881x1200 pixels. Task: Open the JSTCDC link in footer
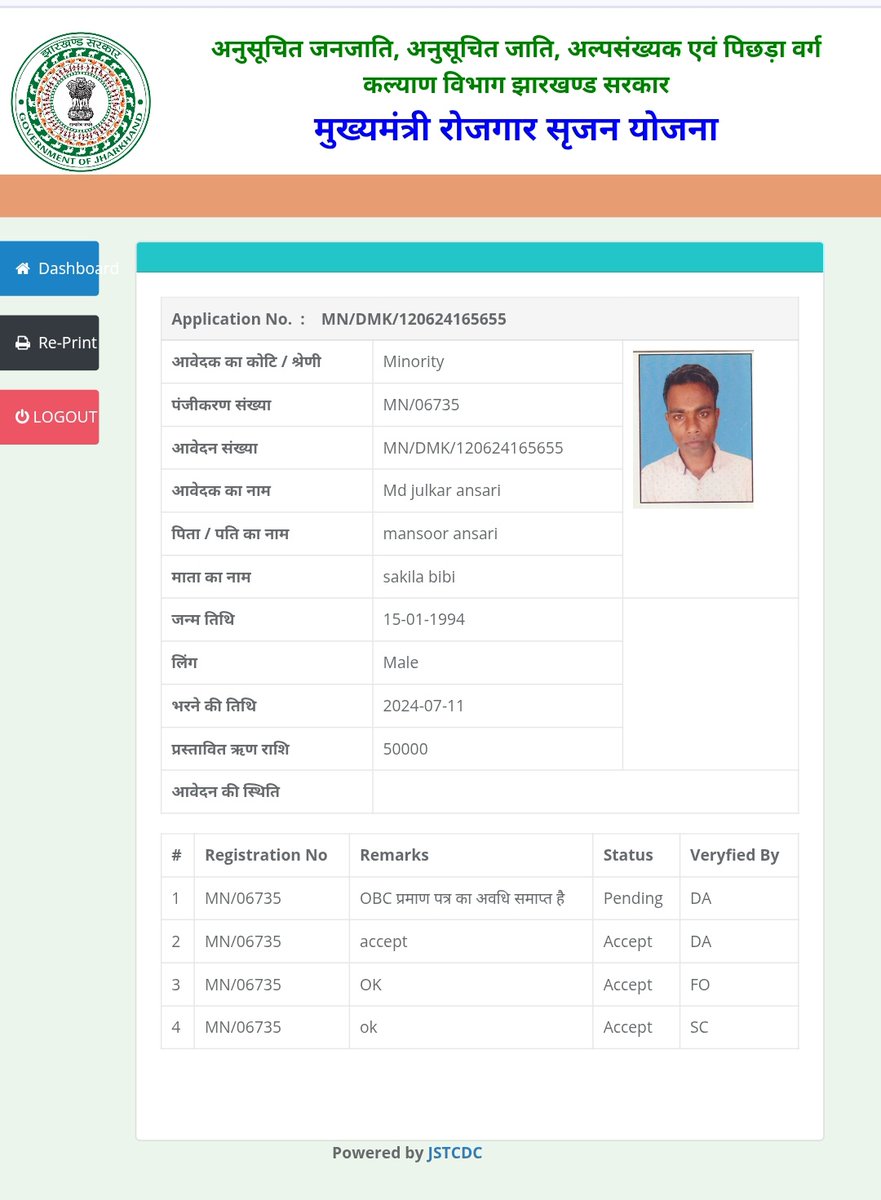point(455,1153)
